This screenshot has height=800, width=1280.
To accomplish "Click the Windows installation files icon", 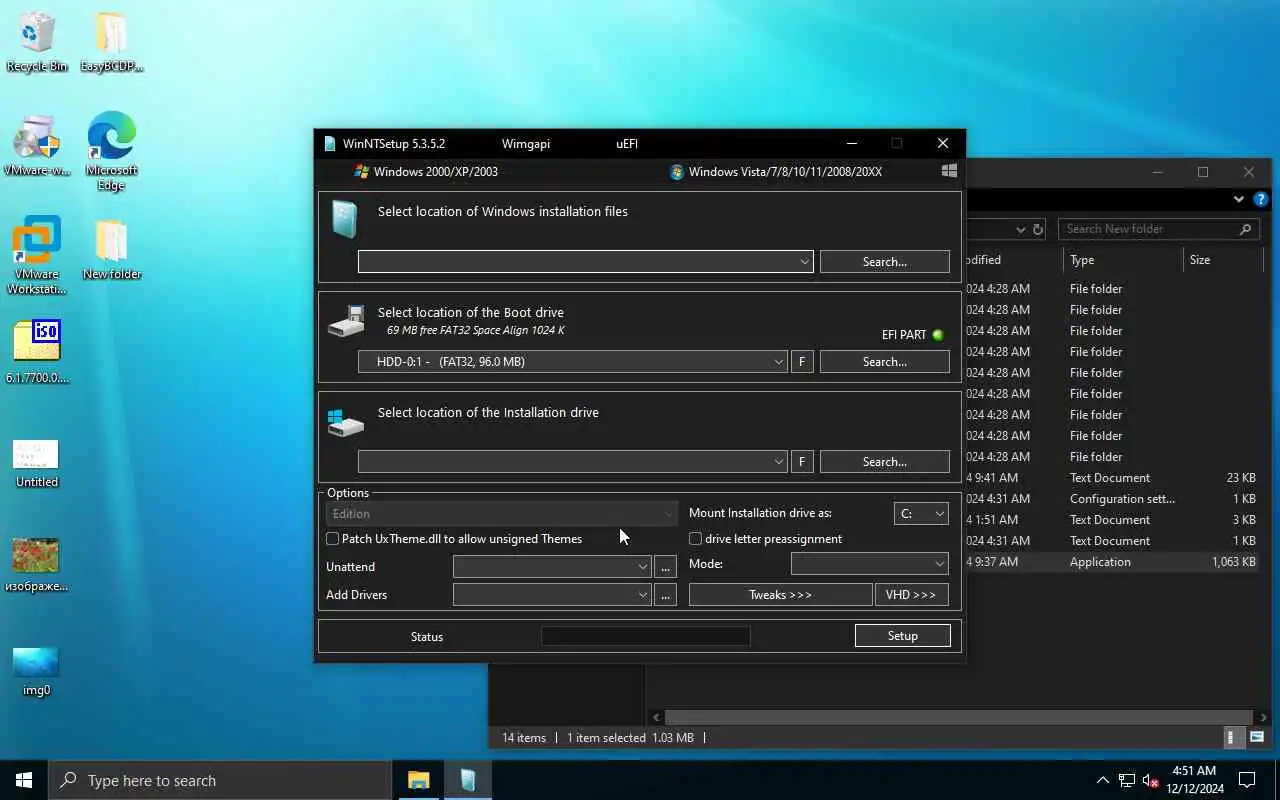I will pyautogui.click(x=344, y=220).
